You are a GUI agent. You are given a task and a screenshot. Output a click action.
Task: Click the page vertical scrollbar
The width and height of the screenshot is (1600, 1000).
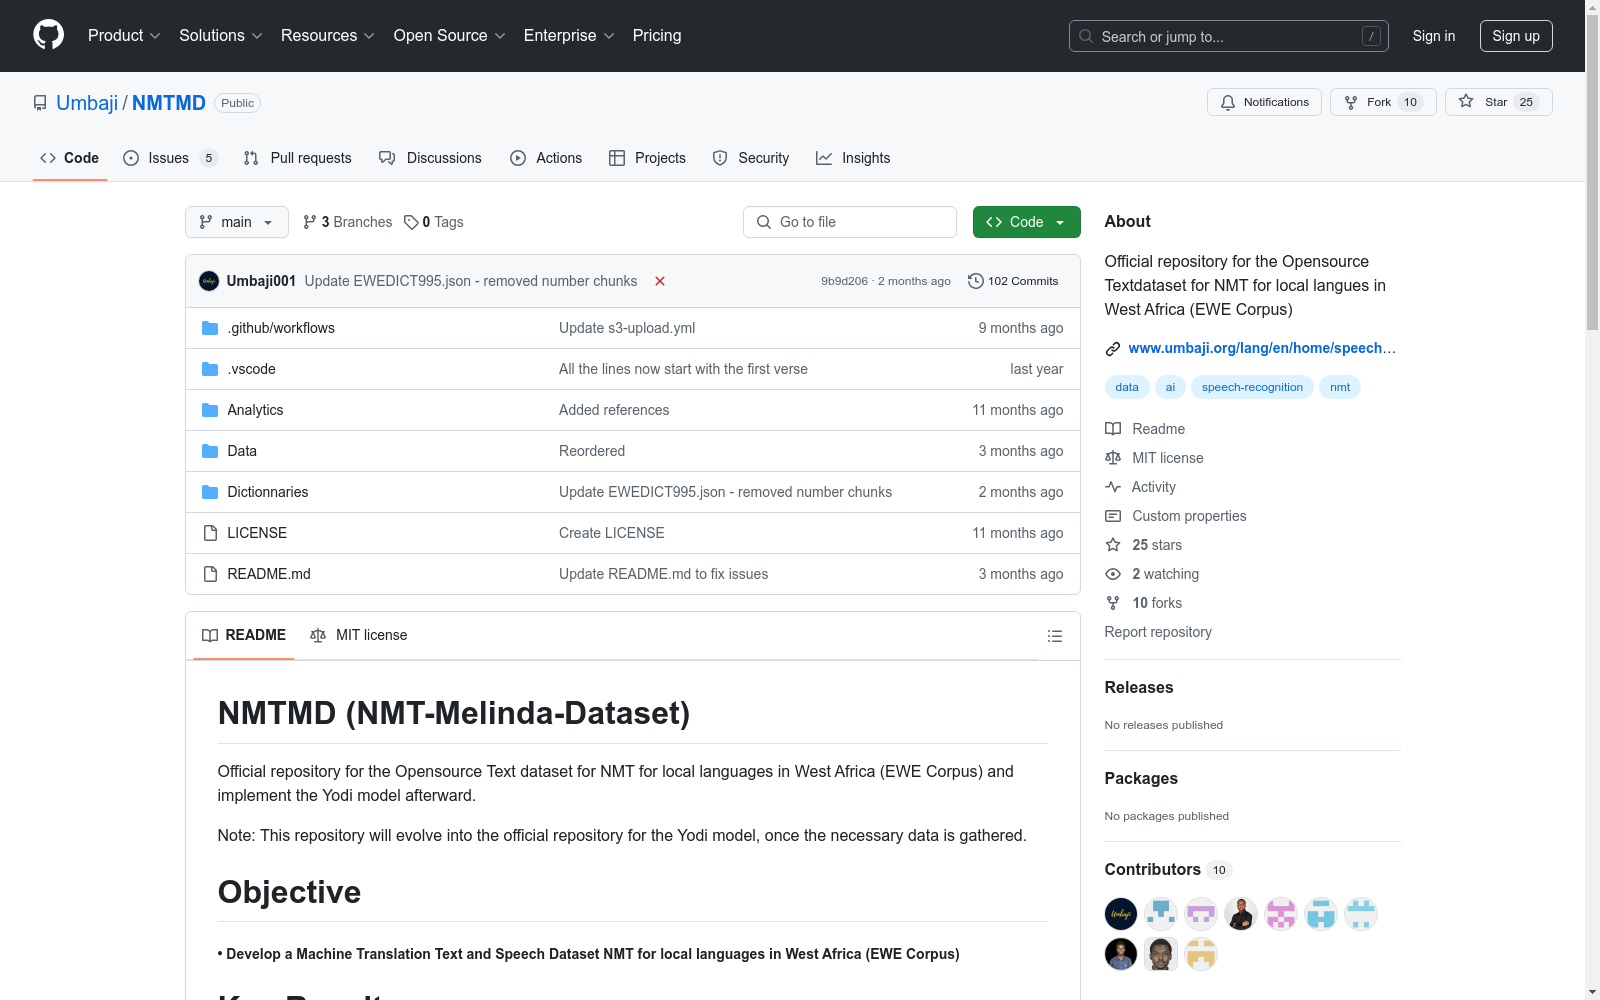click(x=1592, y=500)
